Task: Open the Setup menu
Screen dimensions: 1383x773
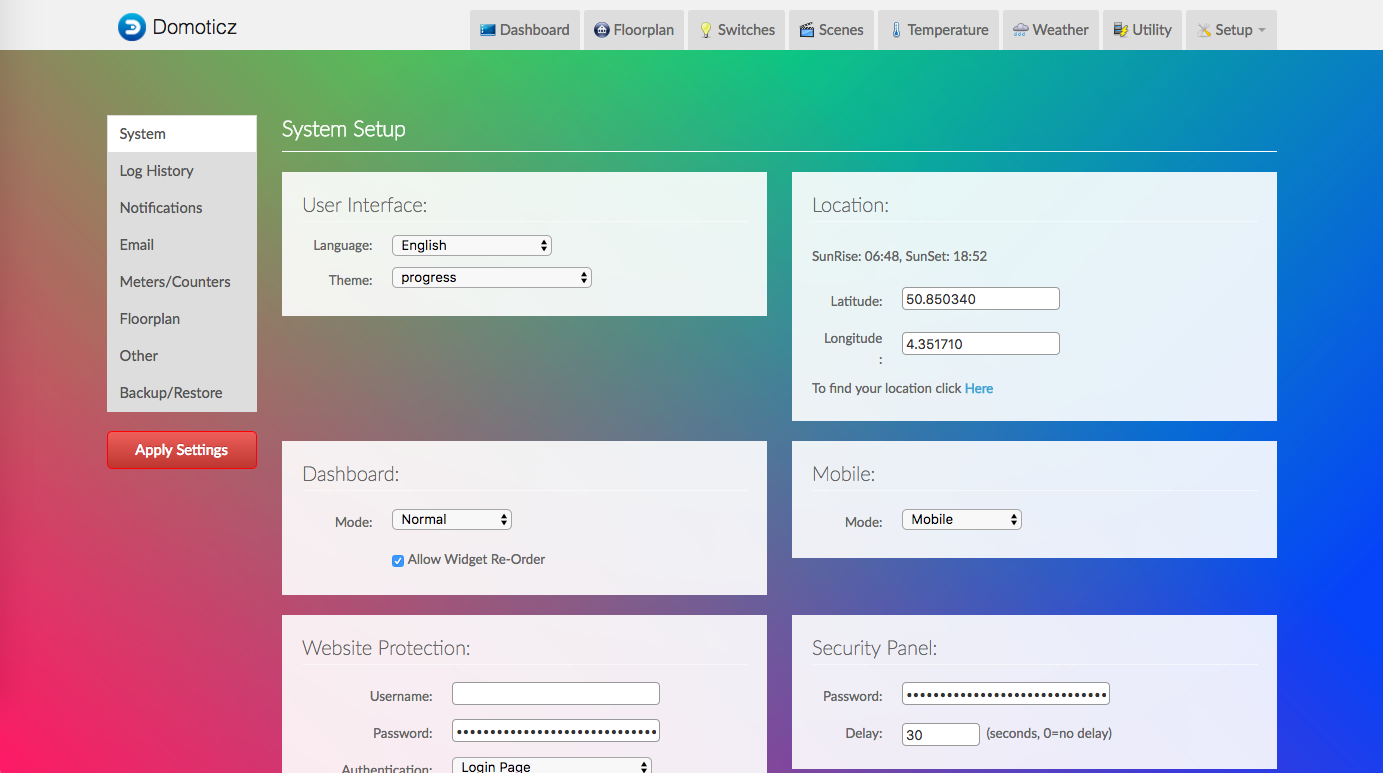Action: (x=1231, y=30)
